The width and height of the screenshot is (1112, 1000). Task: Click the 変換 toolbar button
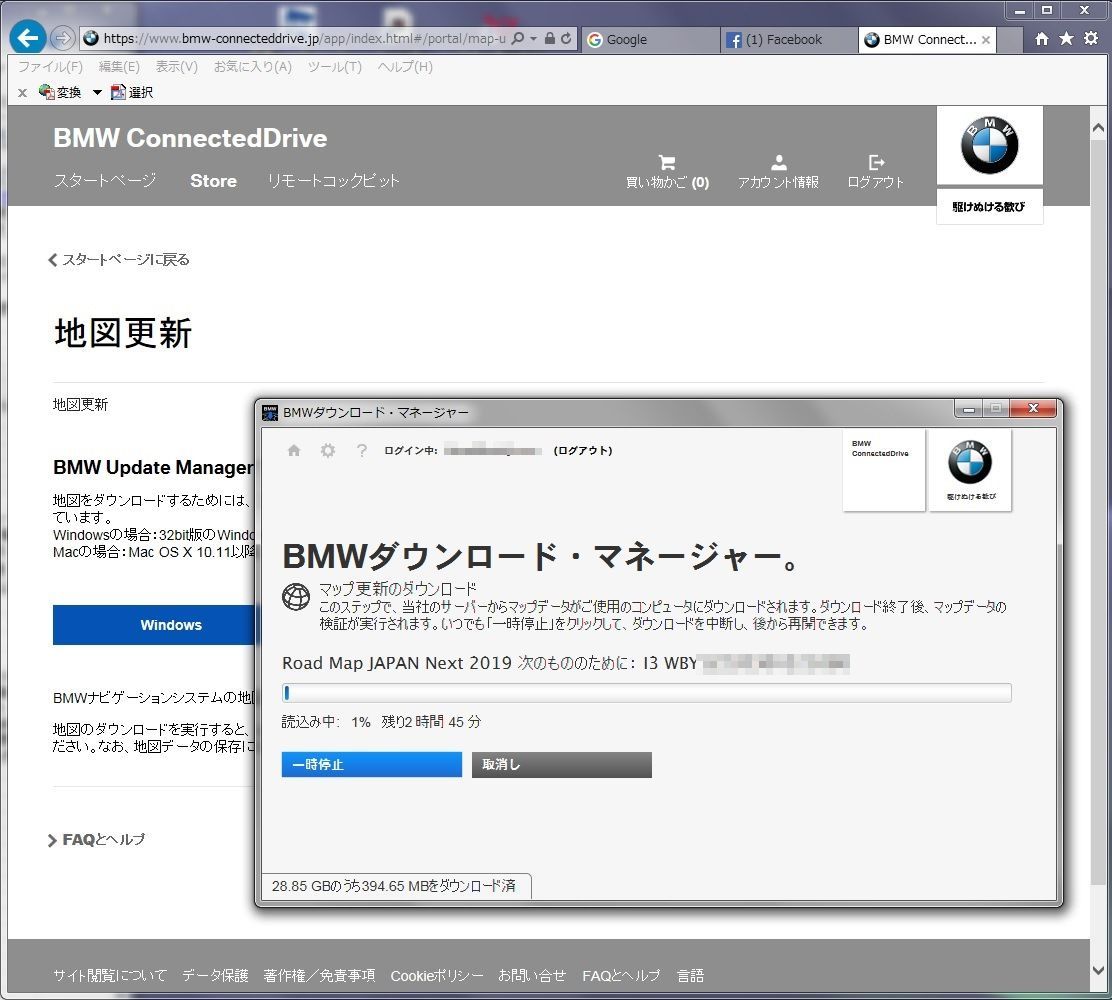click(x=60, y=92)
